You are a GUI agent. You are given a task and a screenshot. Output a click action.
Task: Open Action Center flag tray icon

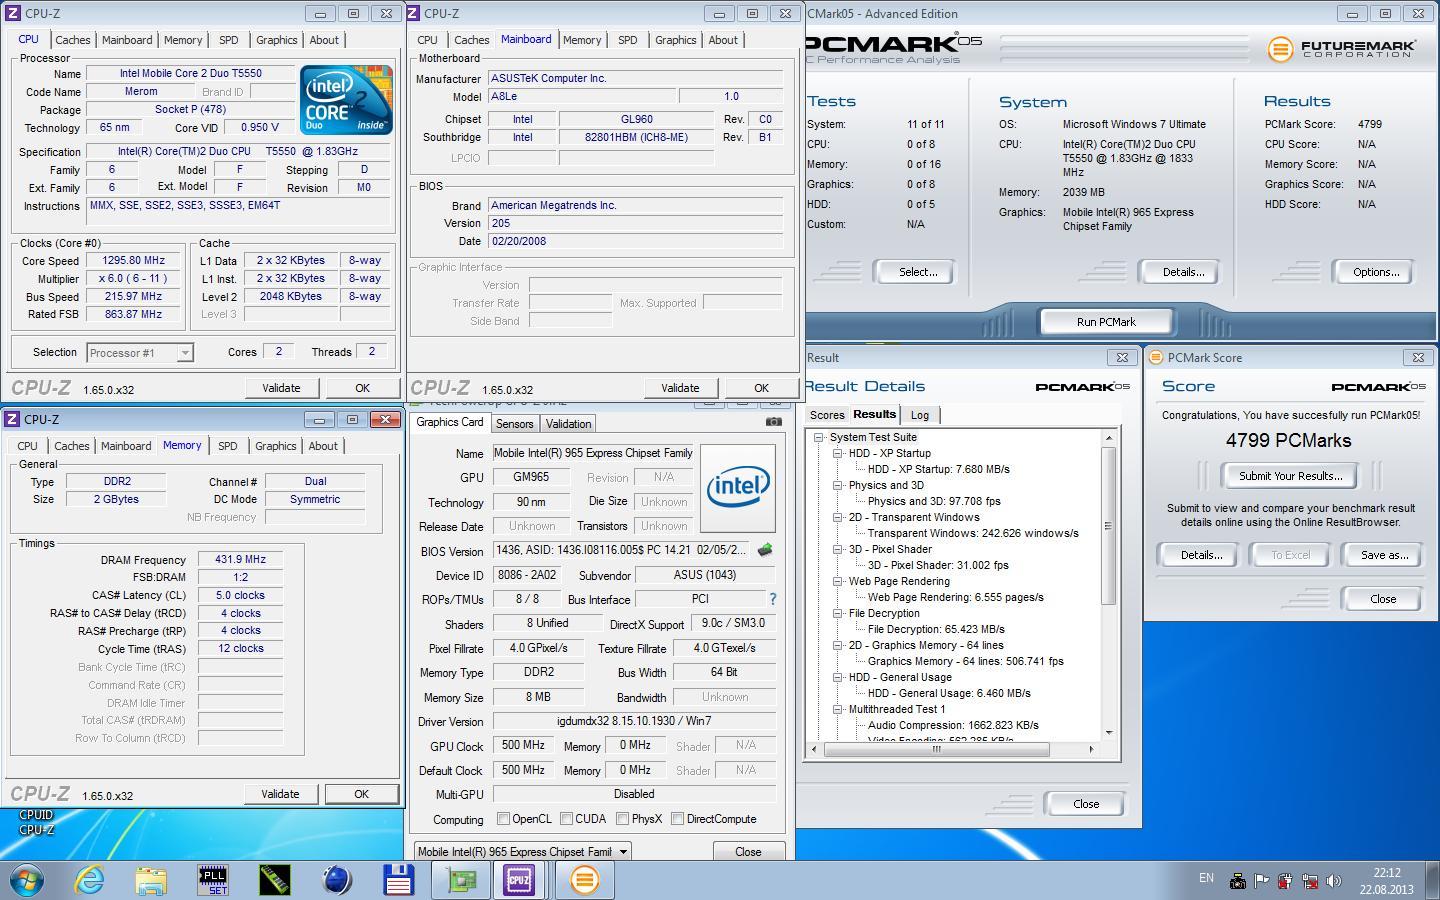click(1261, 881)
